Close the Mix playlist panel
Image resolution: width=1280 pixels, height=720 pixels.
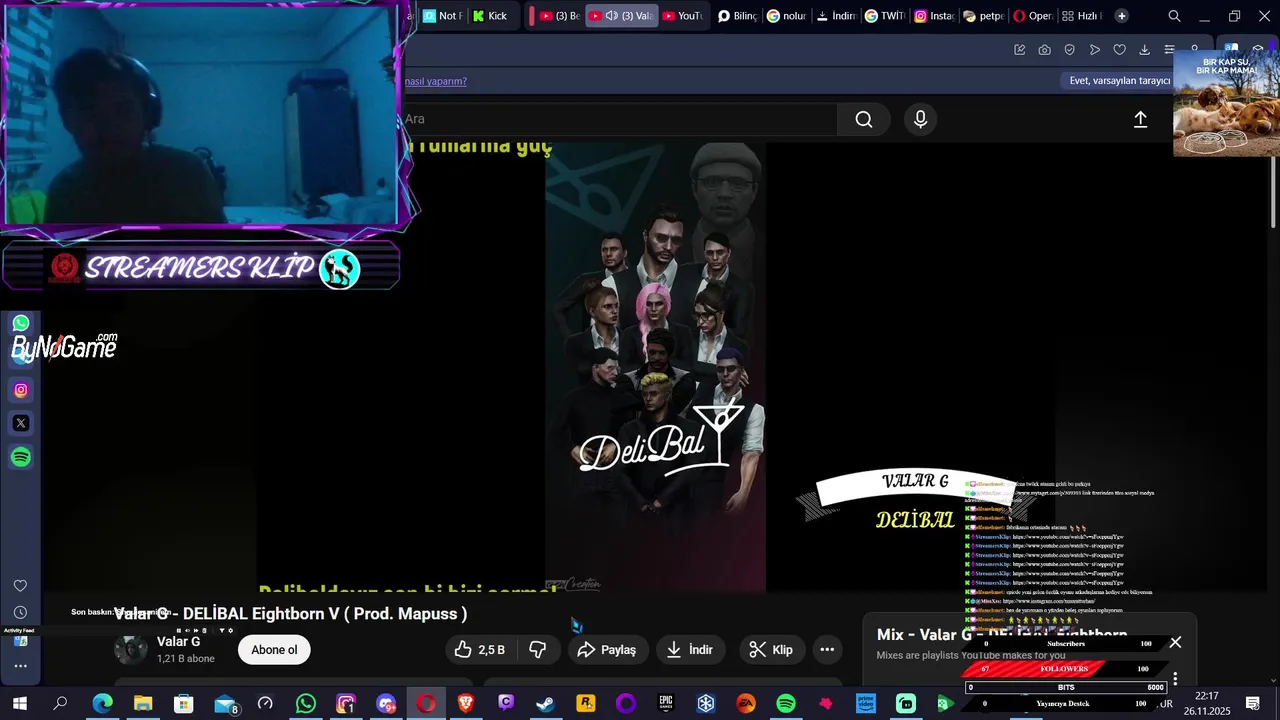pos(1175,642)
